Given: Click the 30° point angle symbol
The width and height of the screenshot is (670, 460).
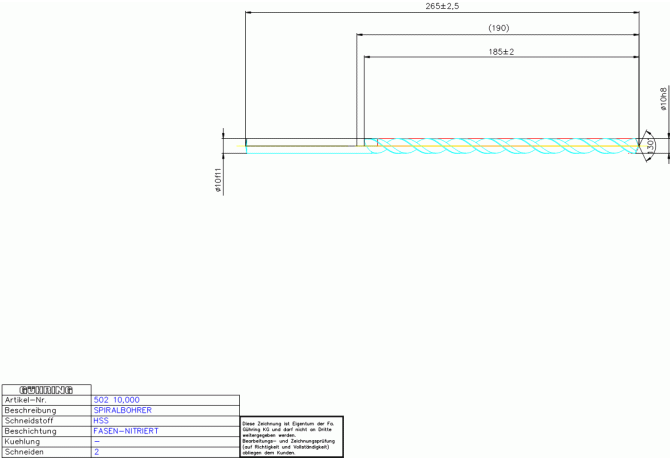Looking at the screenshot, I should pos(650,146).
